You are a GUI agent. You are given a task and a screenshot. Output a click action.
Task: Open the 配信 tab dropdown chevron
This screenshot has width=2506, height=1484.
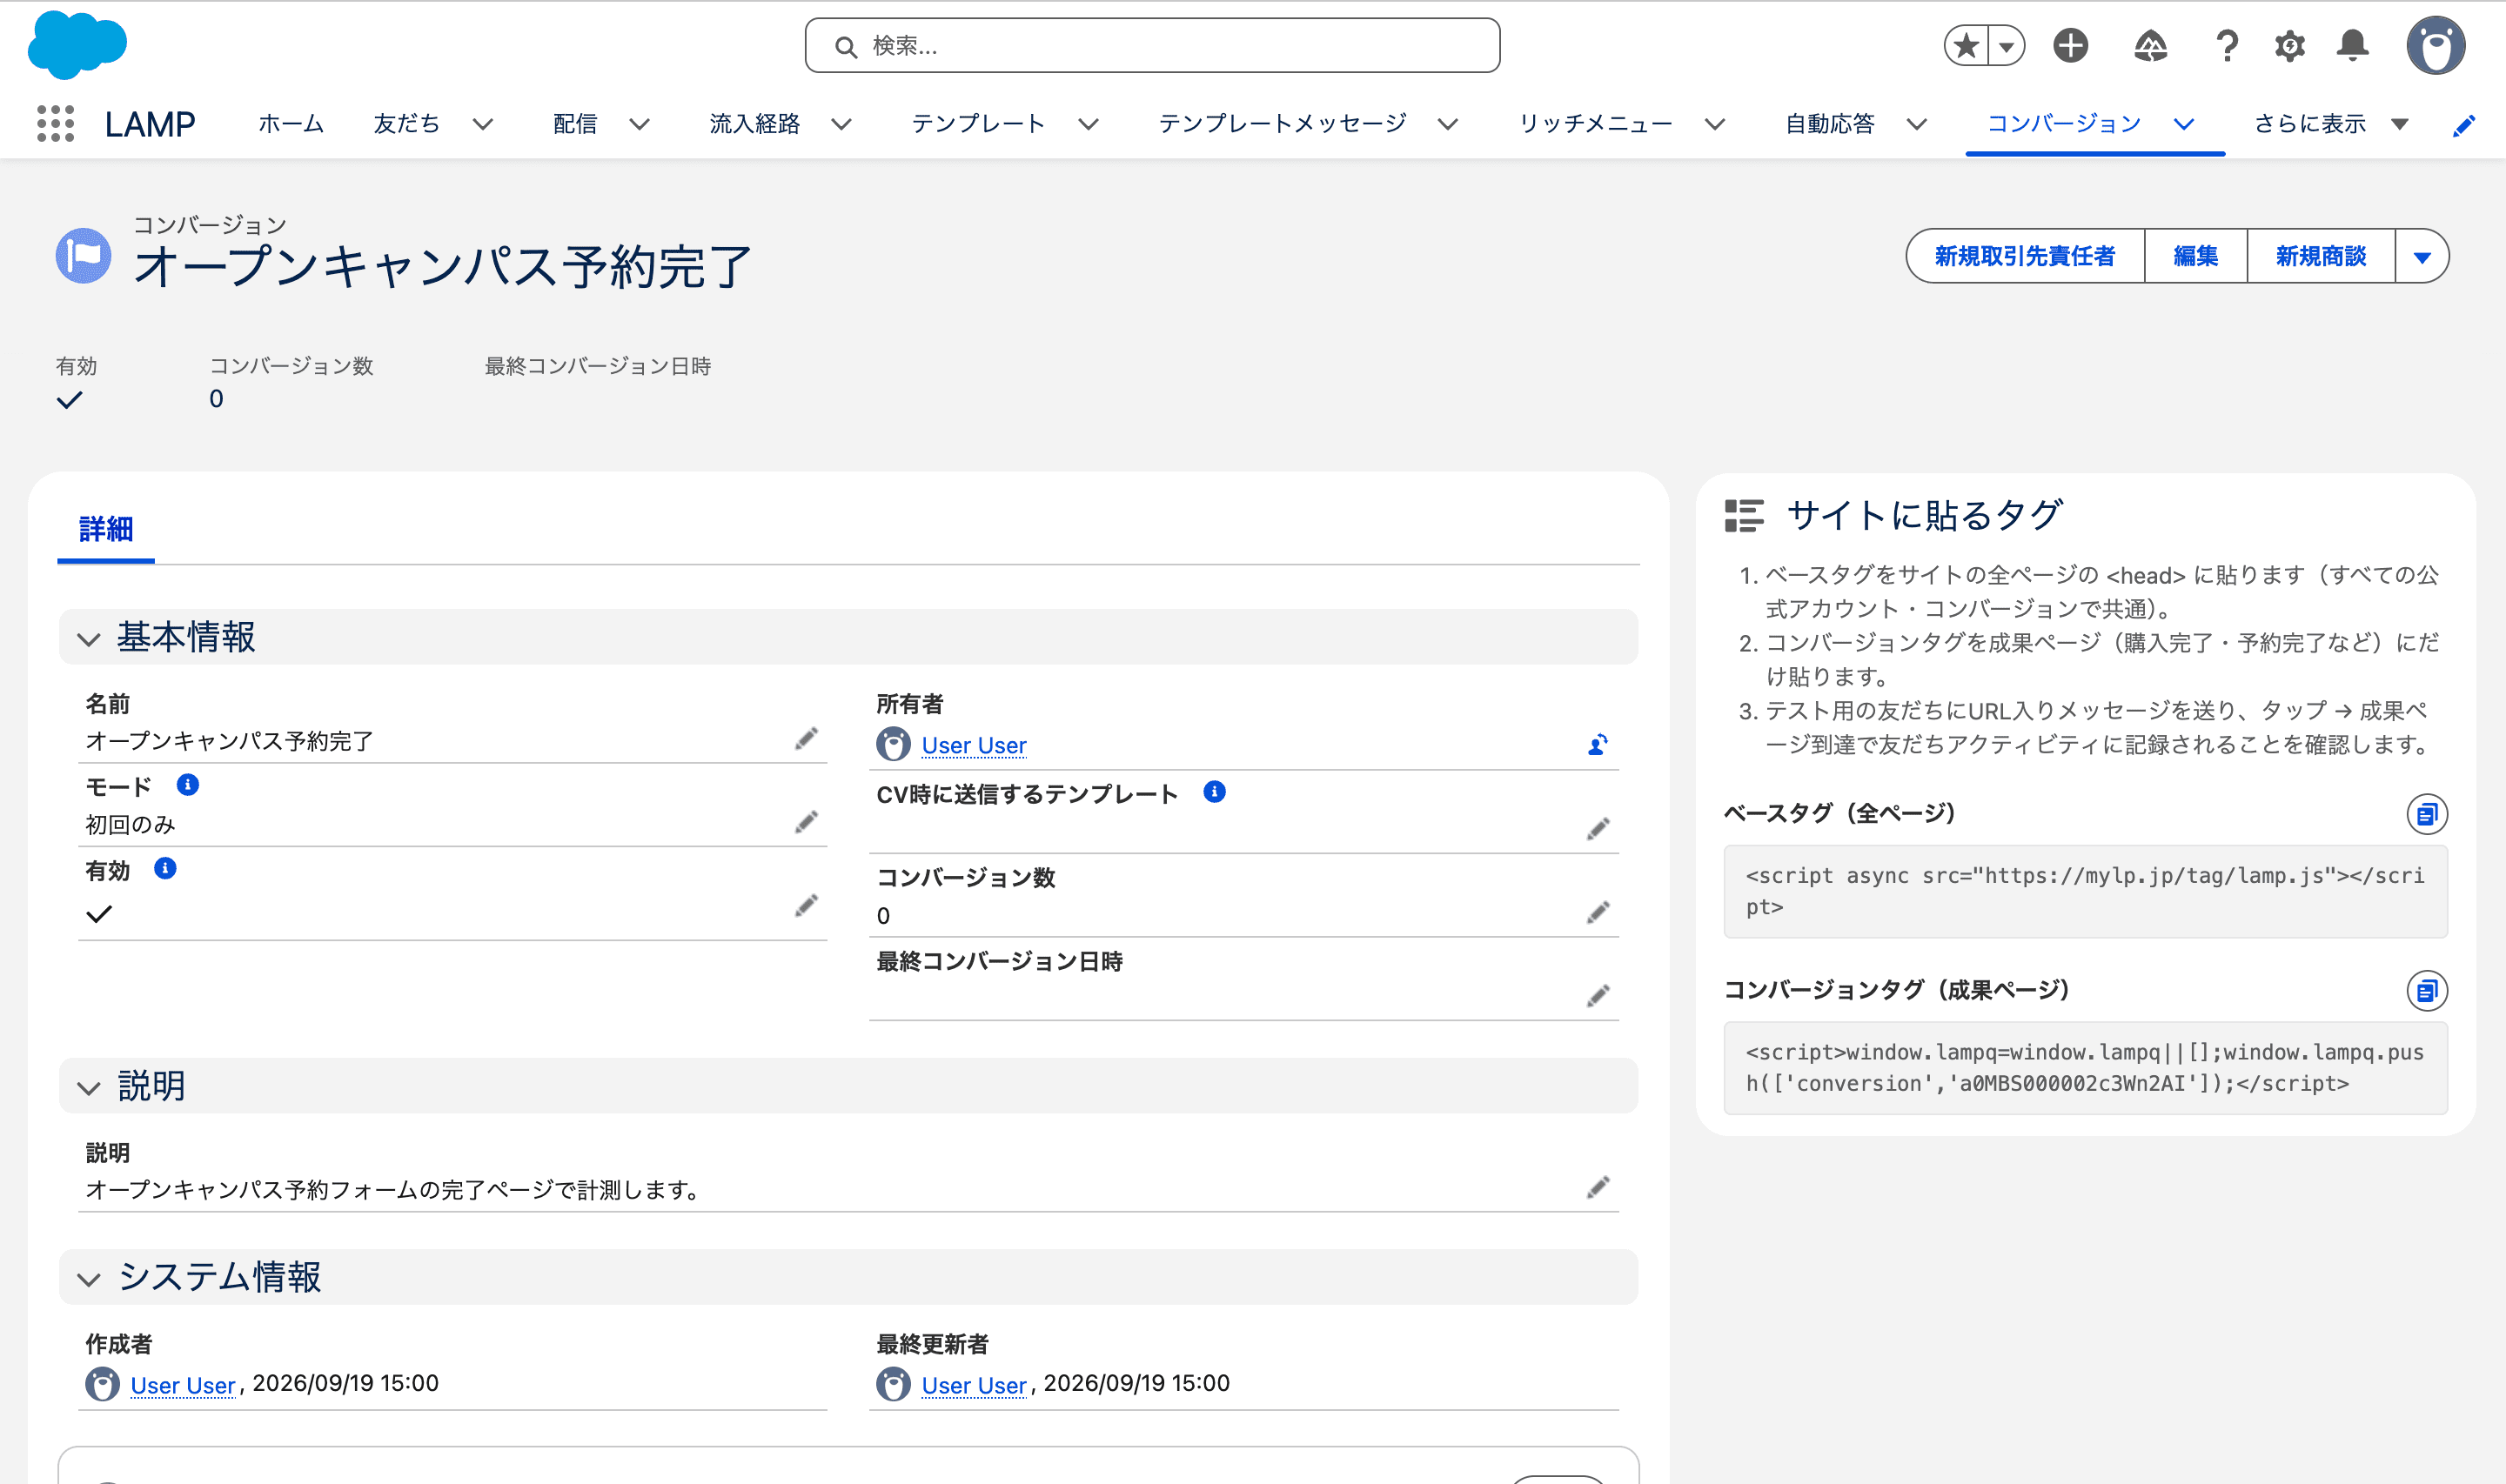click(x=639, y=125)
